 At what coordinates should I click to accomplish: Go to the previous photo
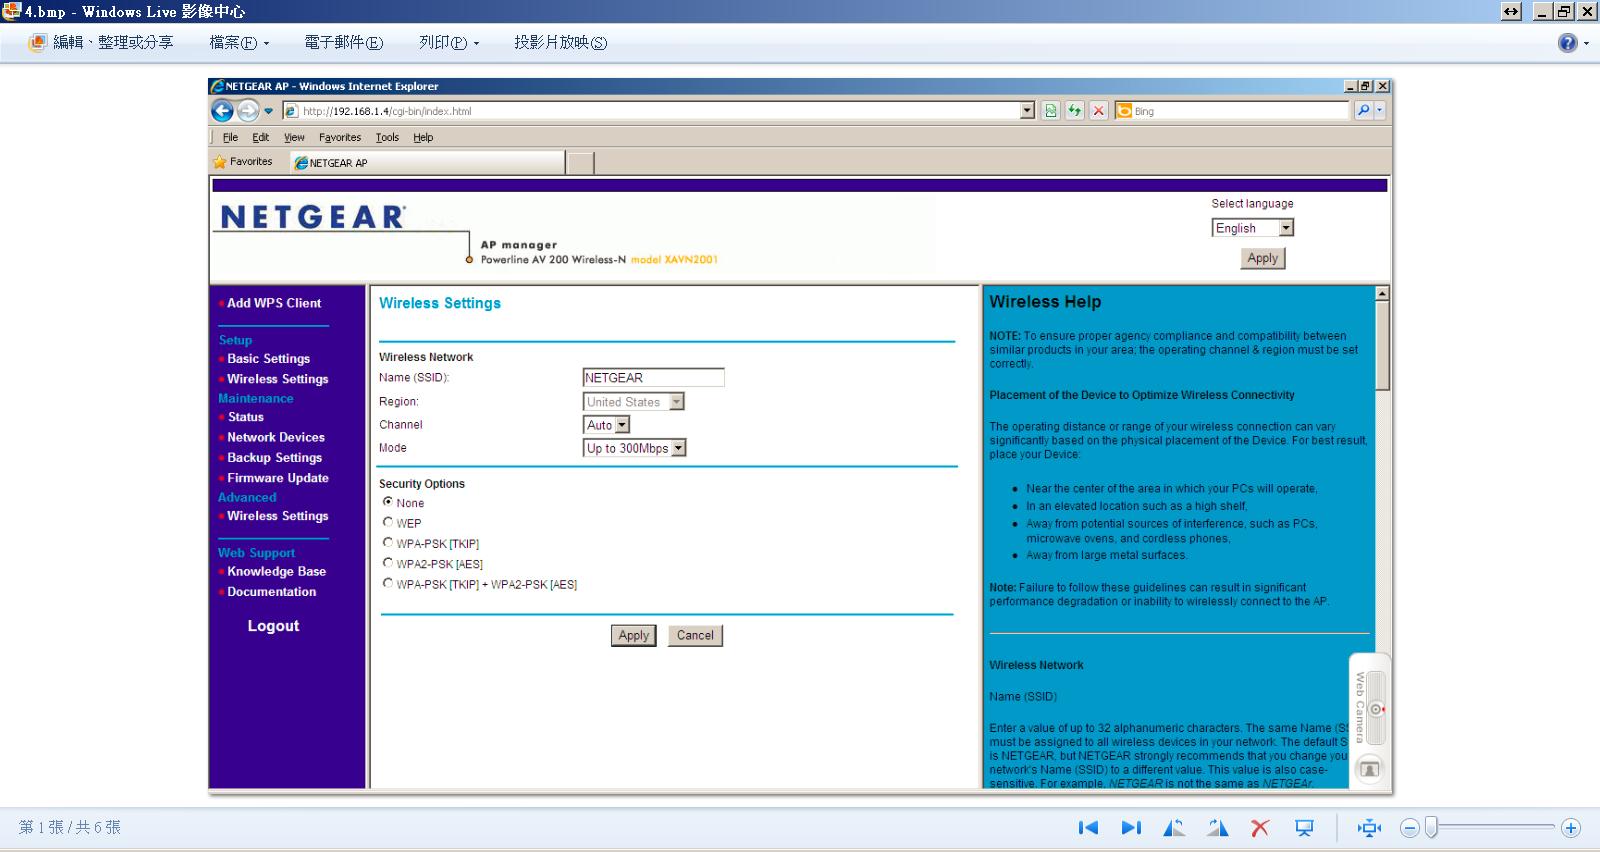[1088, 828]
